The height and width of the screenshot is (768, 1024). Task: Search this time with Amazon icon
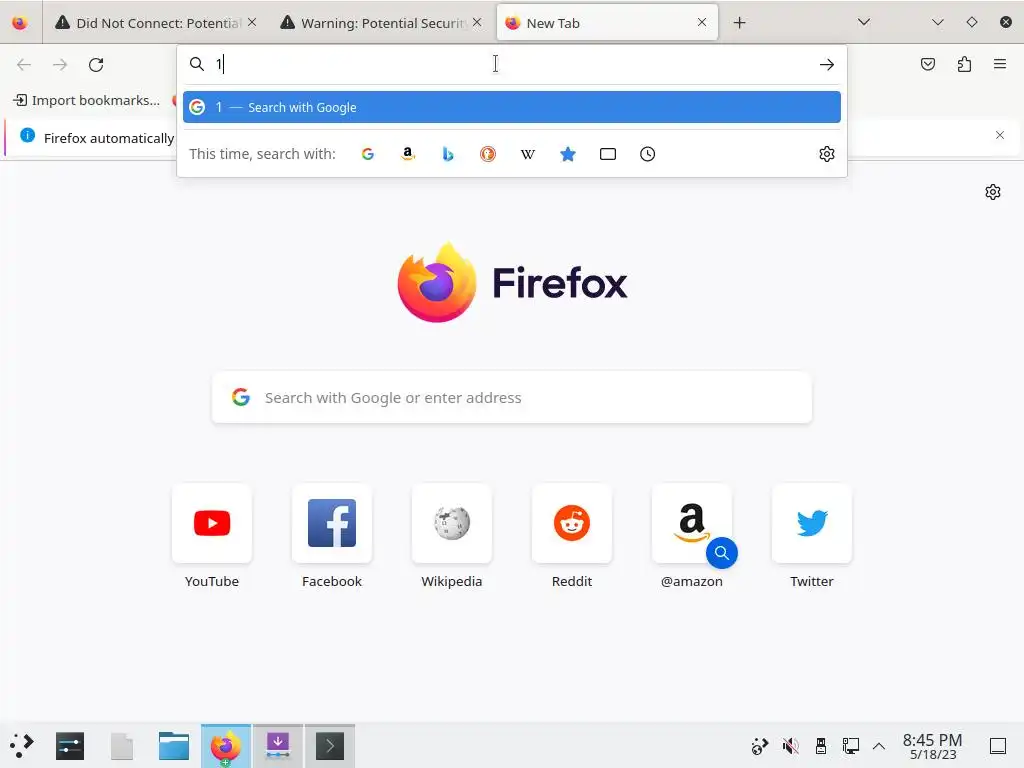coord(408,154)
